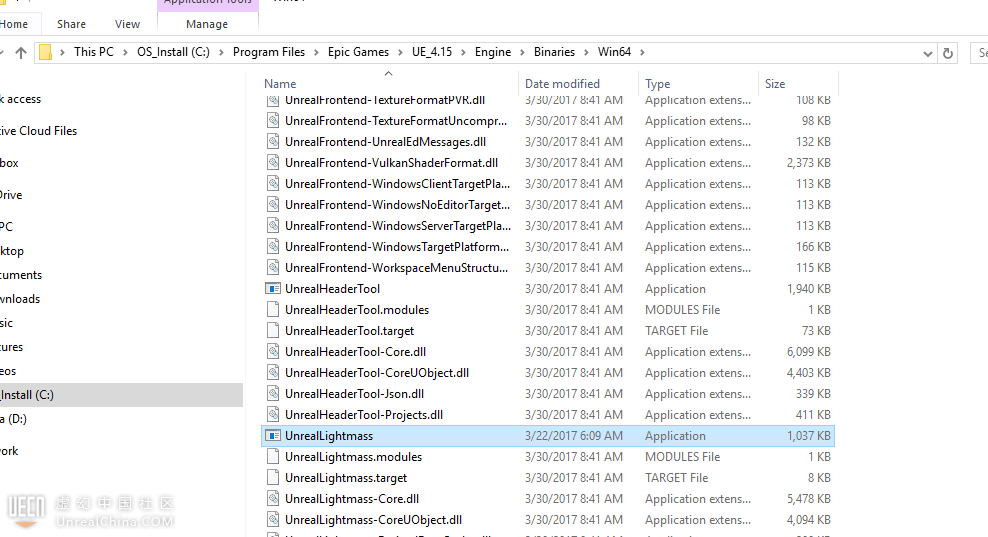
Task: Navigate to Binaries breadcrumb
Action: (554, 52)
